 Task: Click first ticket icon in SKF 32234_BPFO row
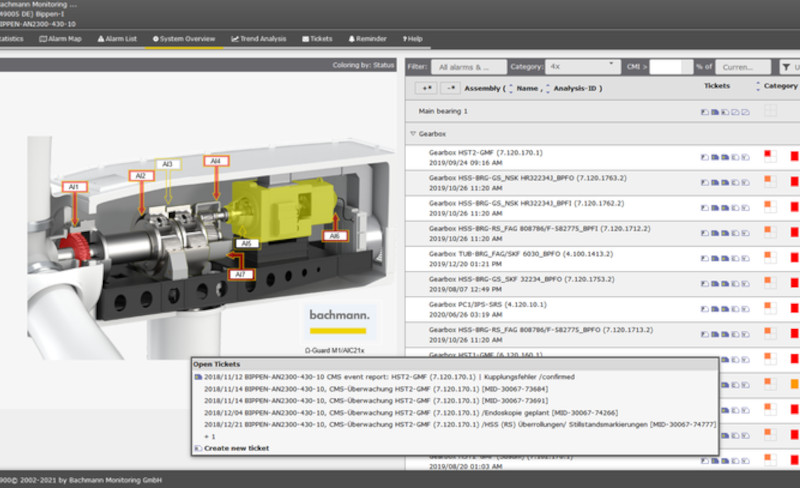pos(705,283)
